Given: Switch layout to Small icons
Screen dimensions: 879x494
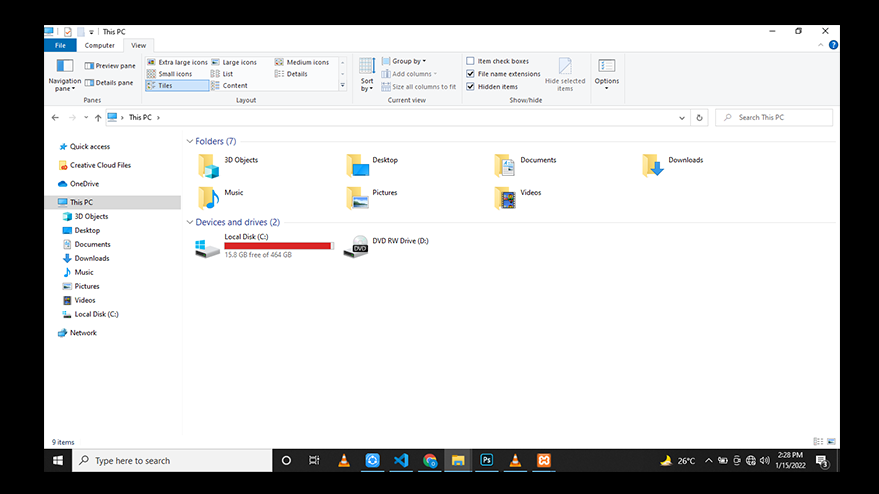Looking at the screenshot, I should coord(169,74).
